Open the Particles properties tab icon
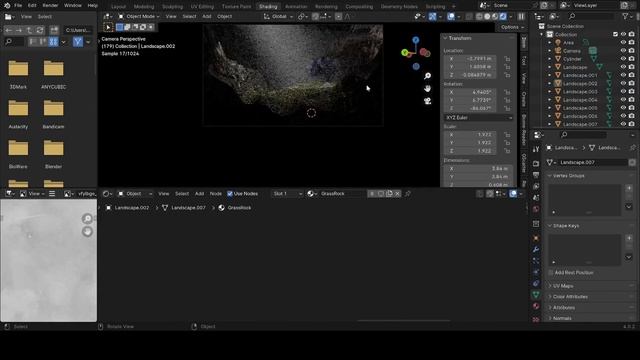Screen dimensions: 640x360 pos(536,260)
